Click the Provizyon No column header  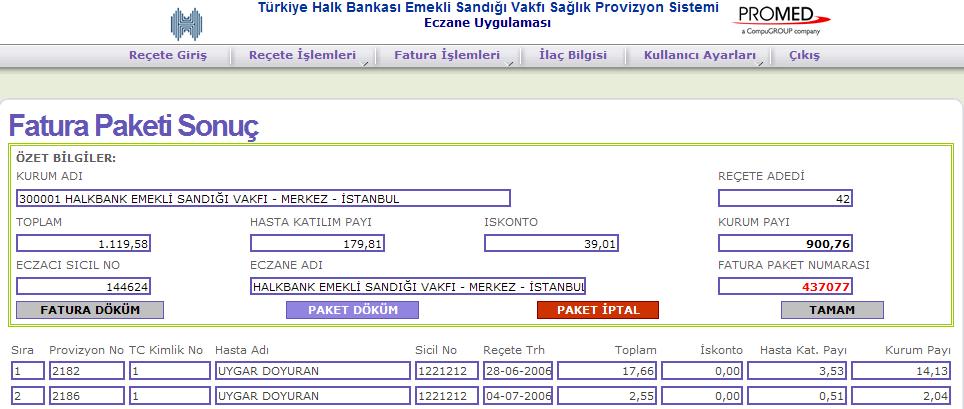point(87,350)
